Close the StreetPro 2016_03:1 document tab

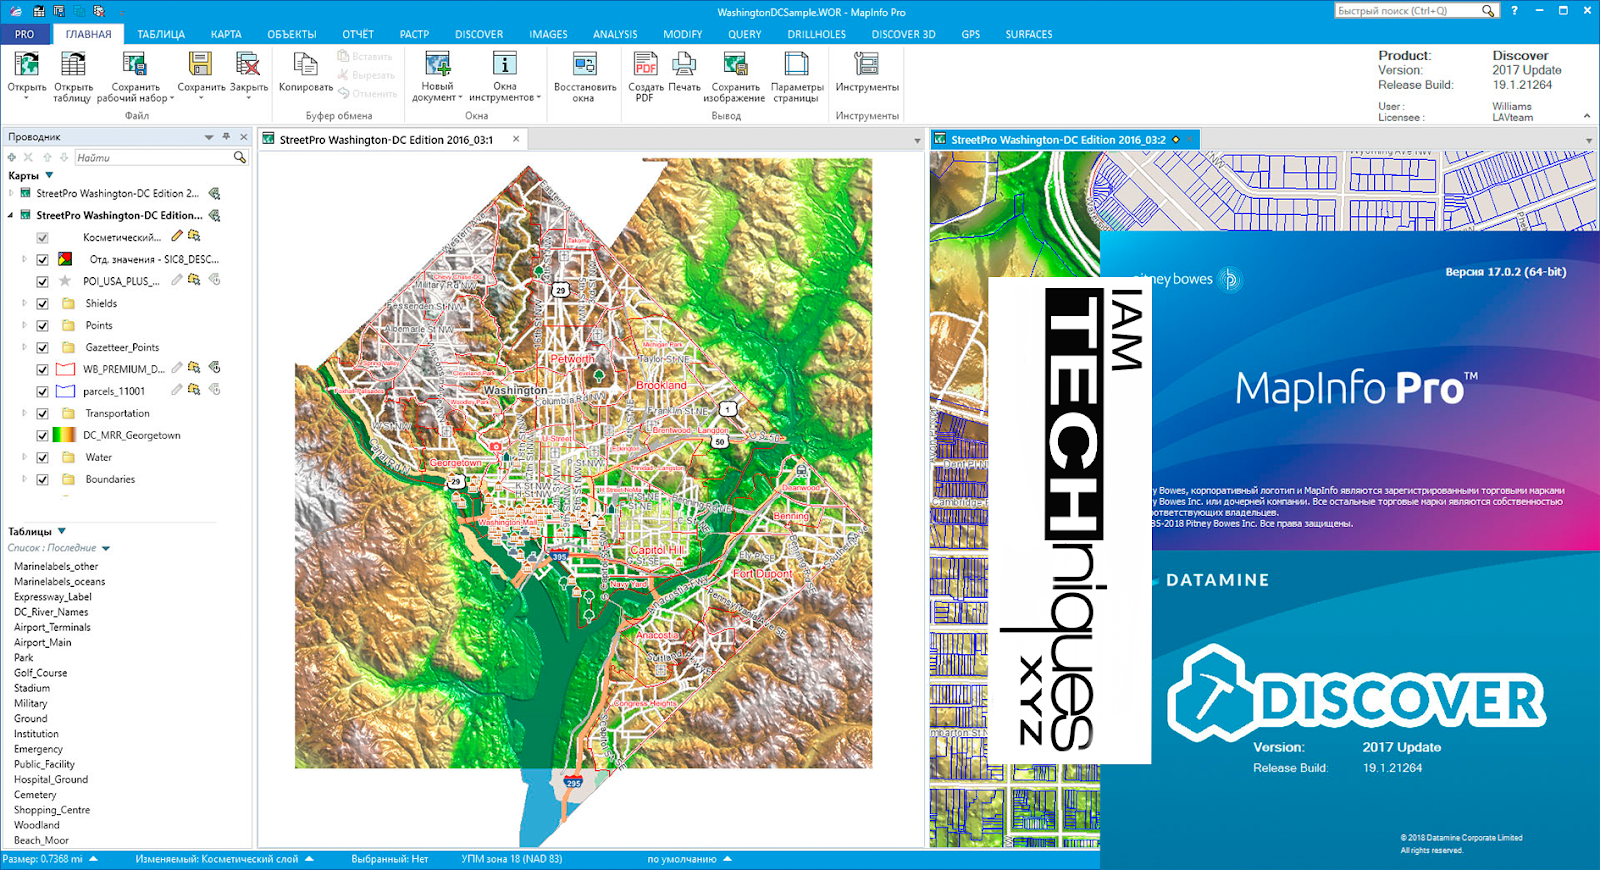[516, 139]
